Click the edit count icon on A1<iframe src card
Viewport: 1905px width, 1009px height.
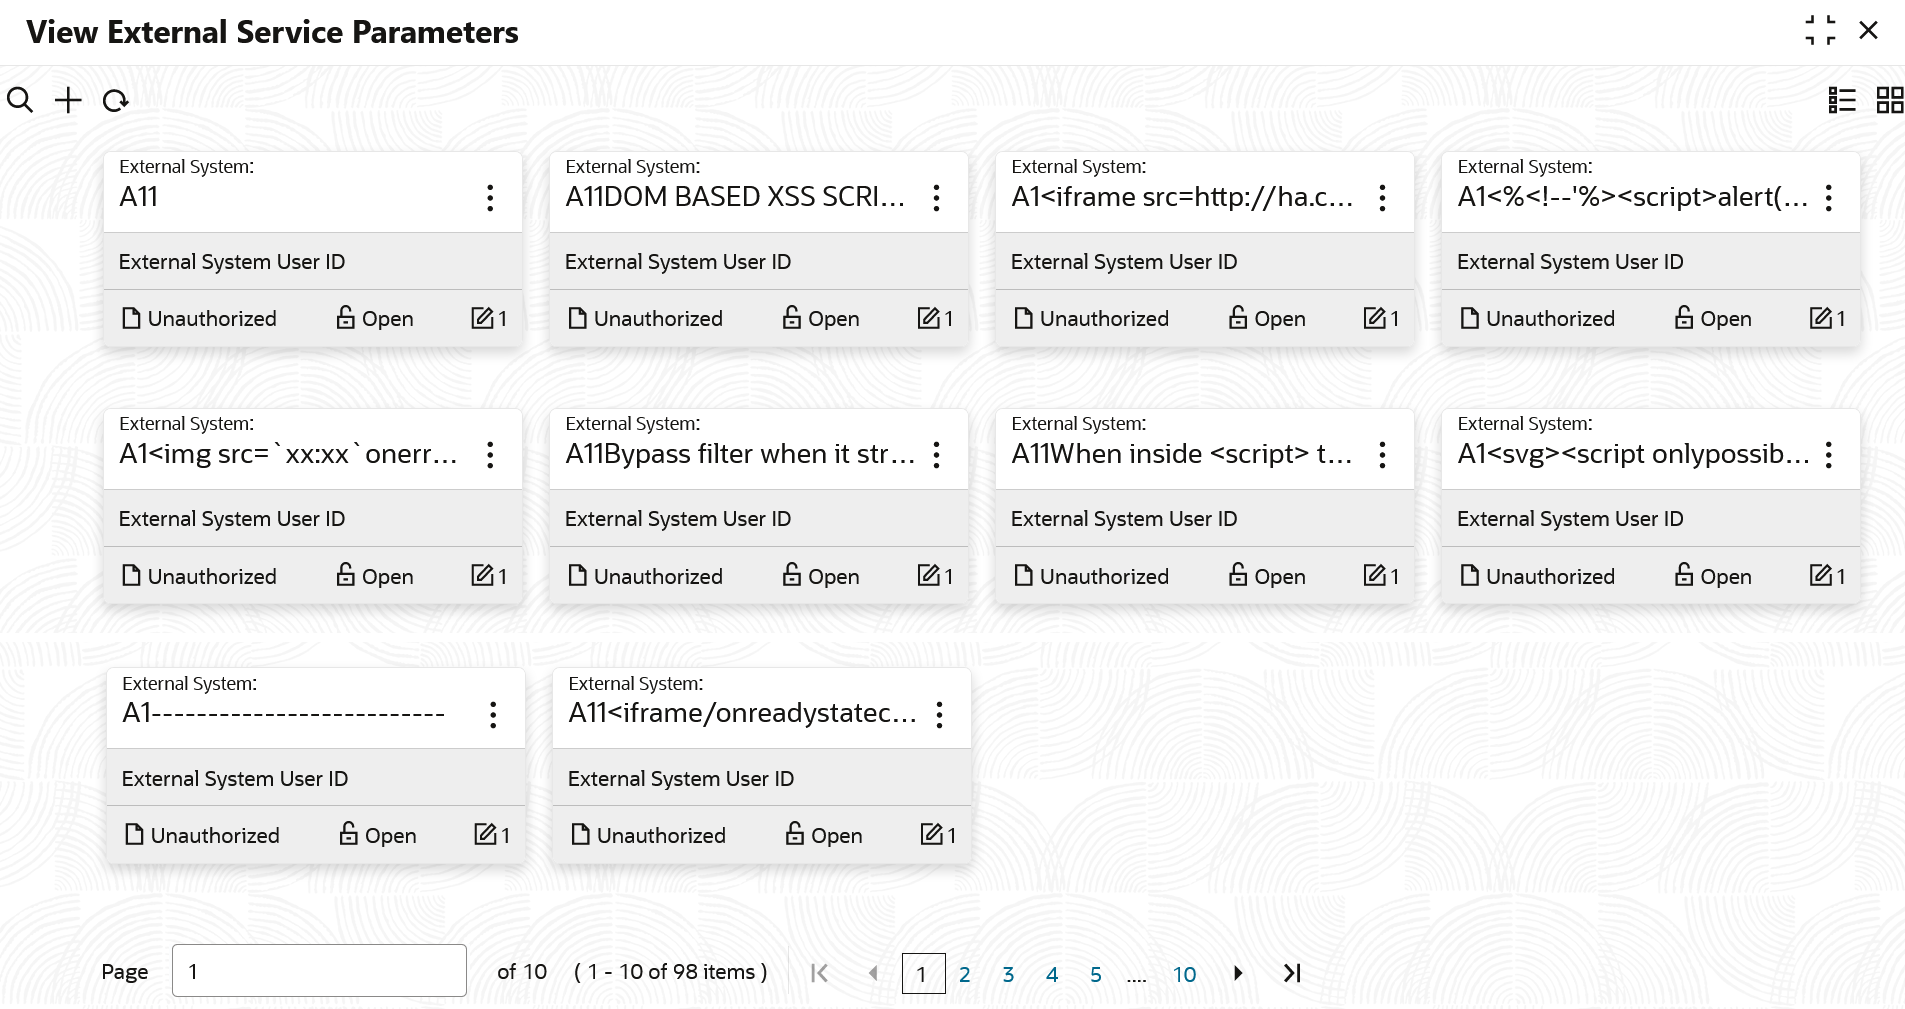pos(1374,318)
